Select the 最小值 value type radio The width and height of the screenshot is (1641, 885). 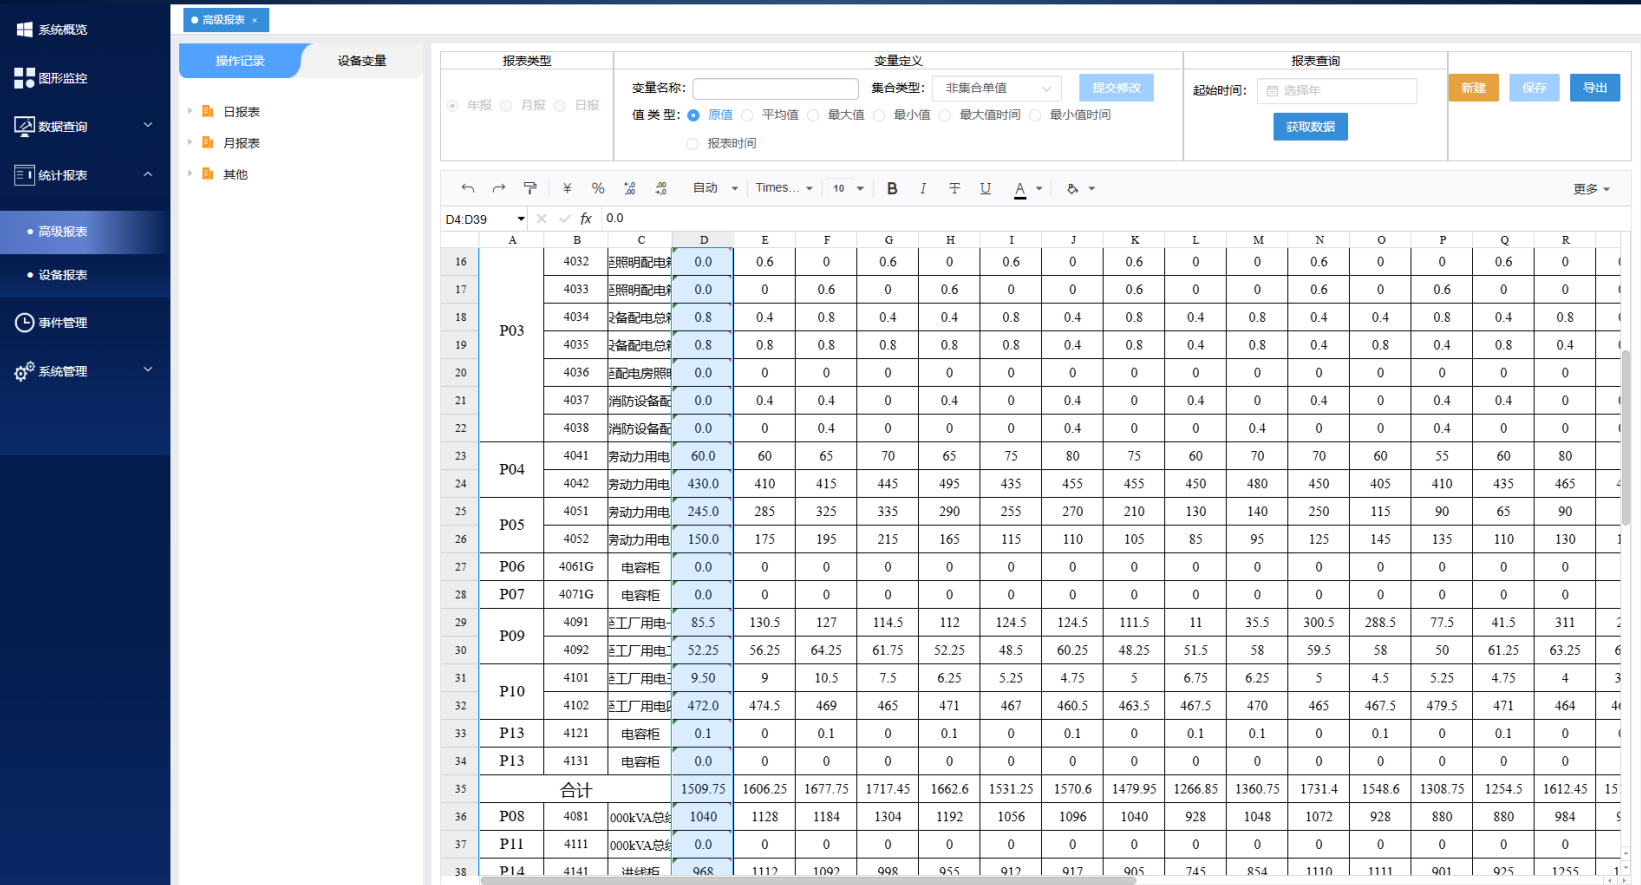point(879,115)
